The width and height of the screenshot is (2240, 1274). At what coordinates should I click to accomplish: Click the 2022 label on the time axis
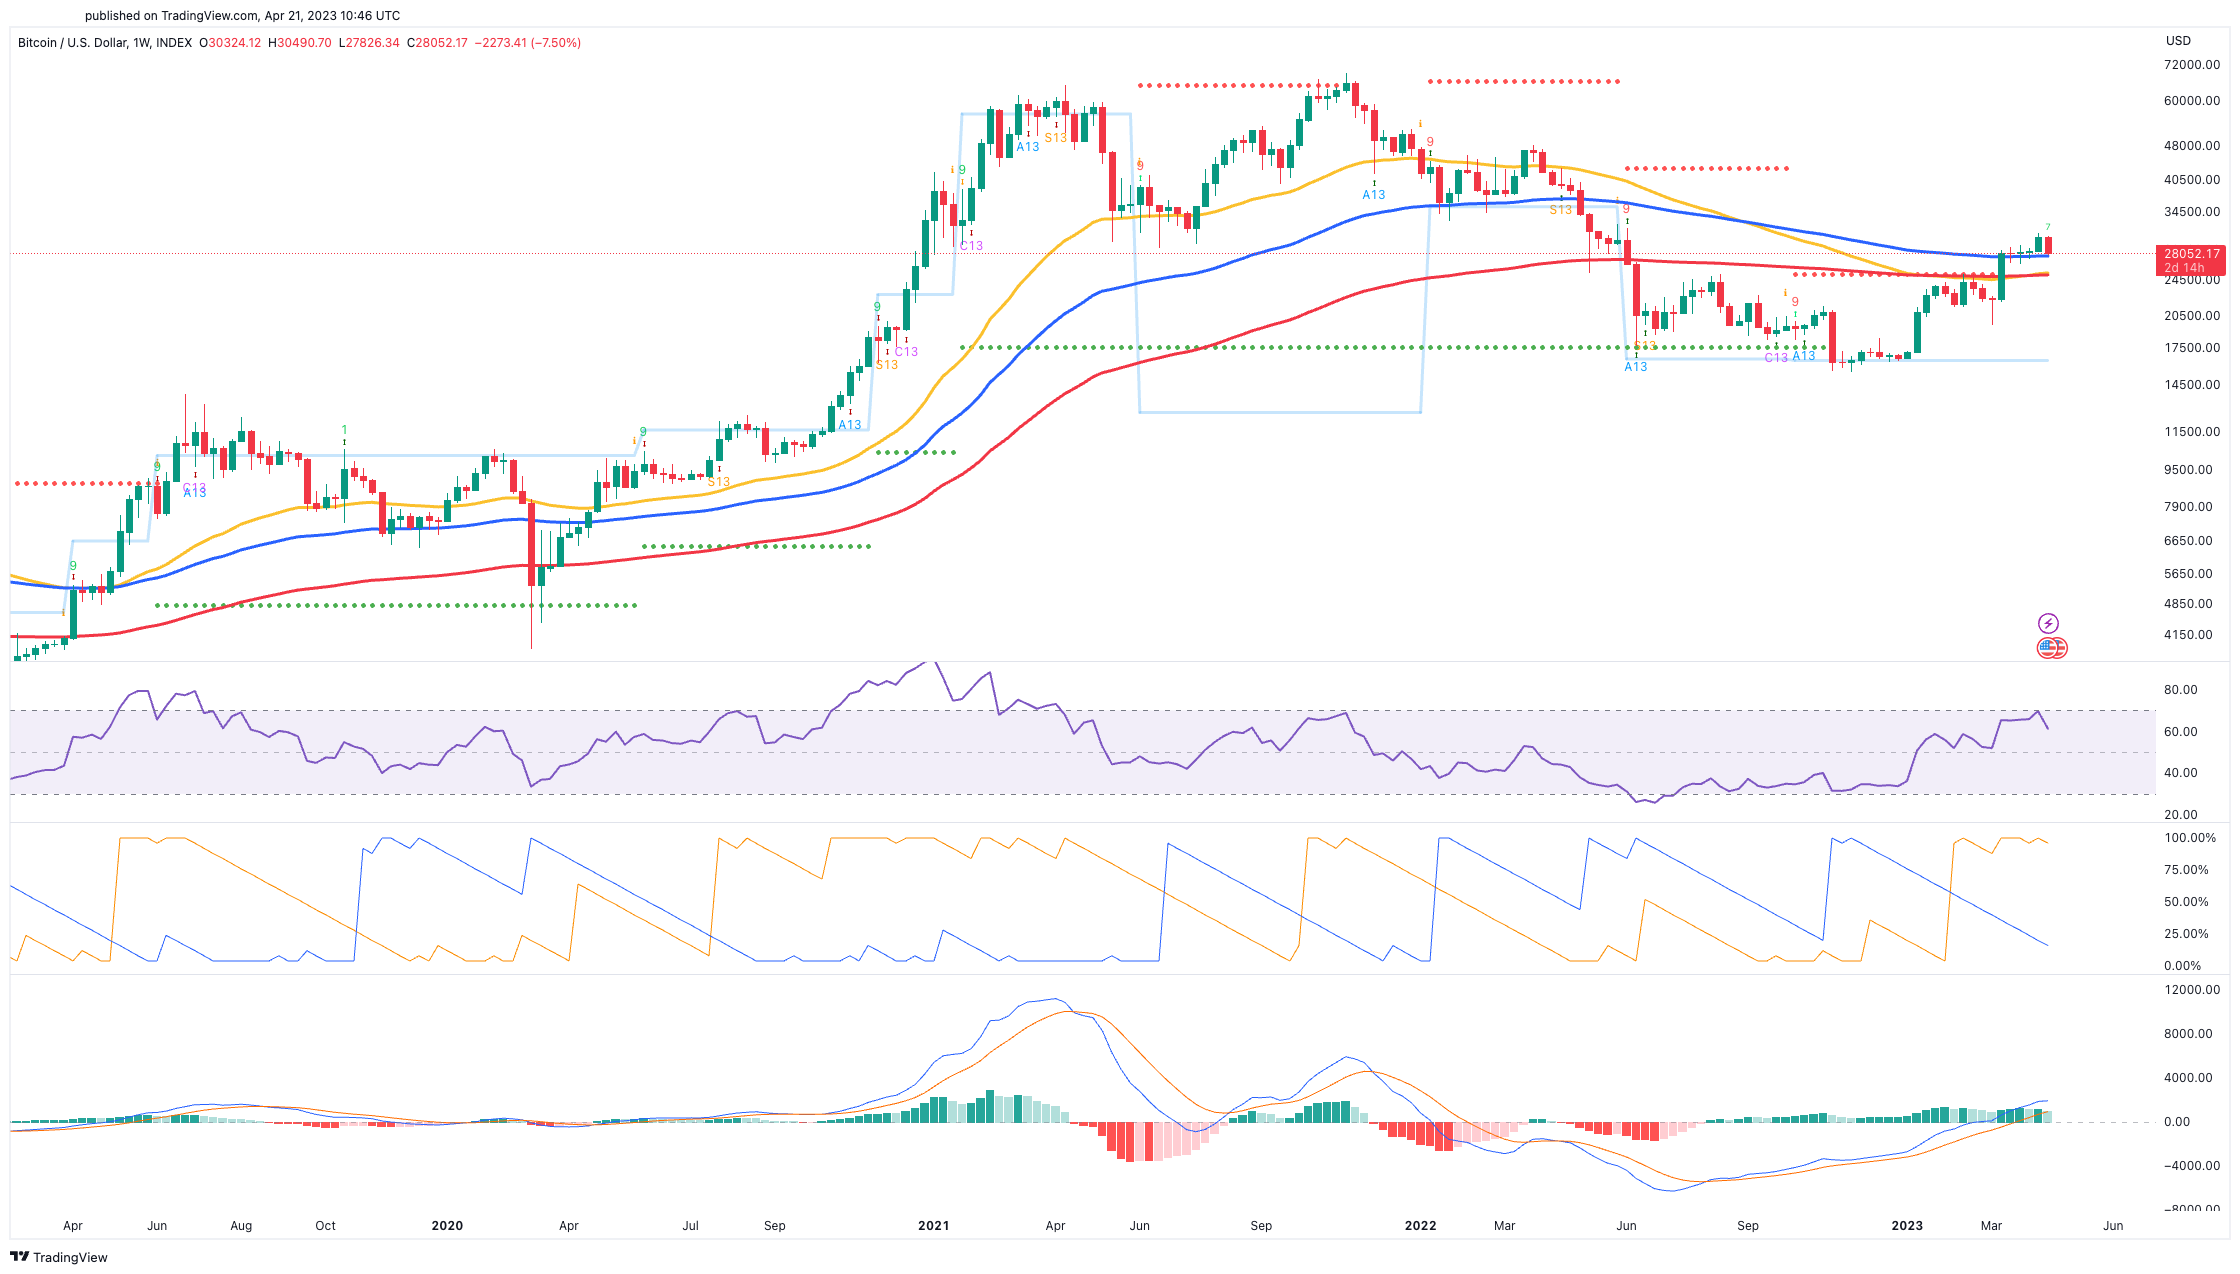[1420, 1225]
